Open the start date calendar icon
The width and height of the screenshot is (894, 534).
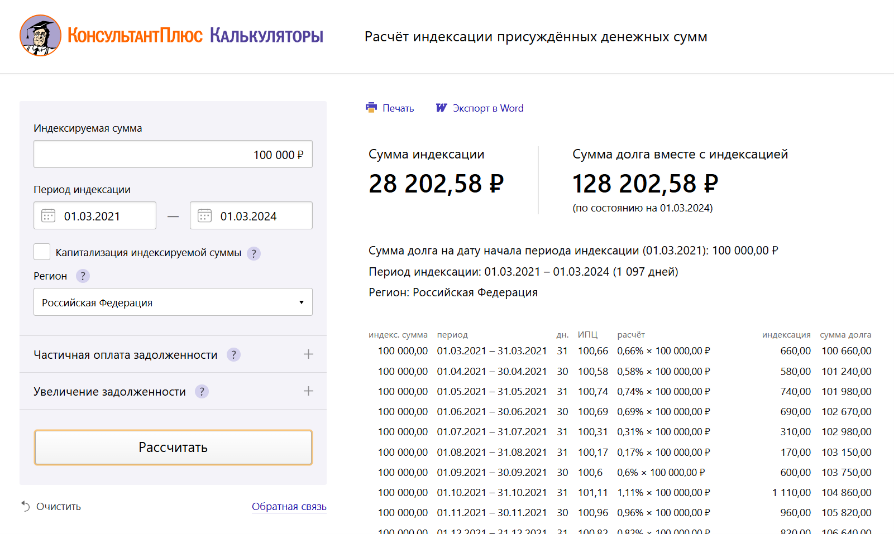tap(48, 216)
